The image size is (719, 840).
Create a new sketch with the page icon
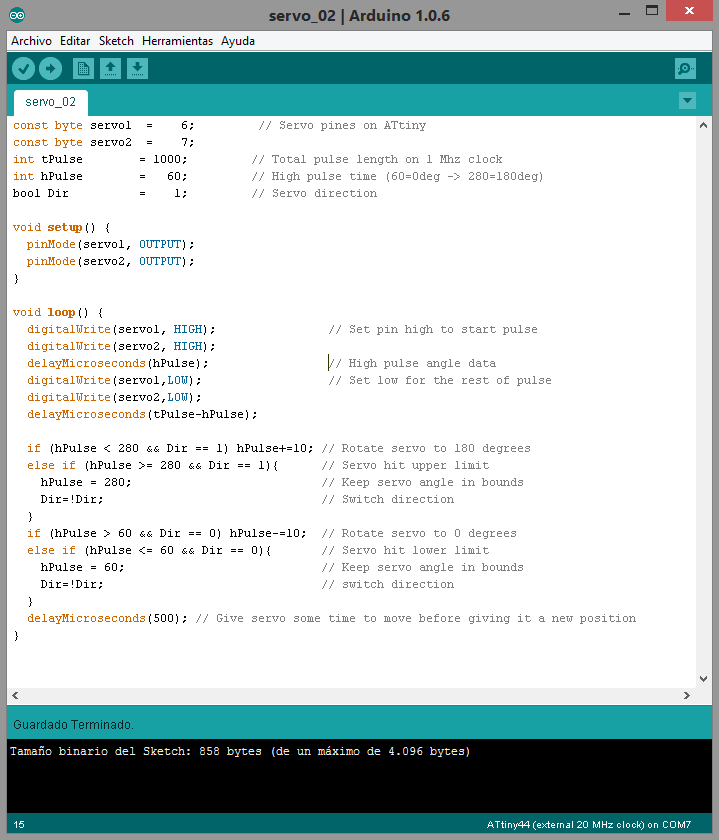point(83,69)
